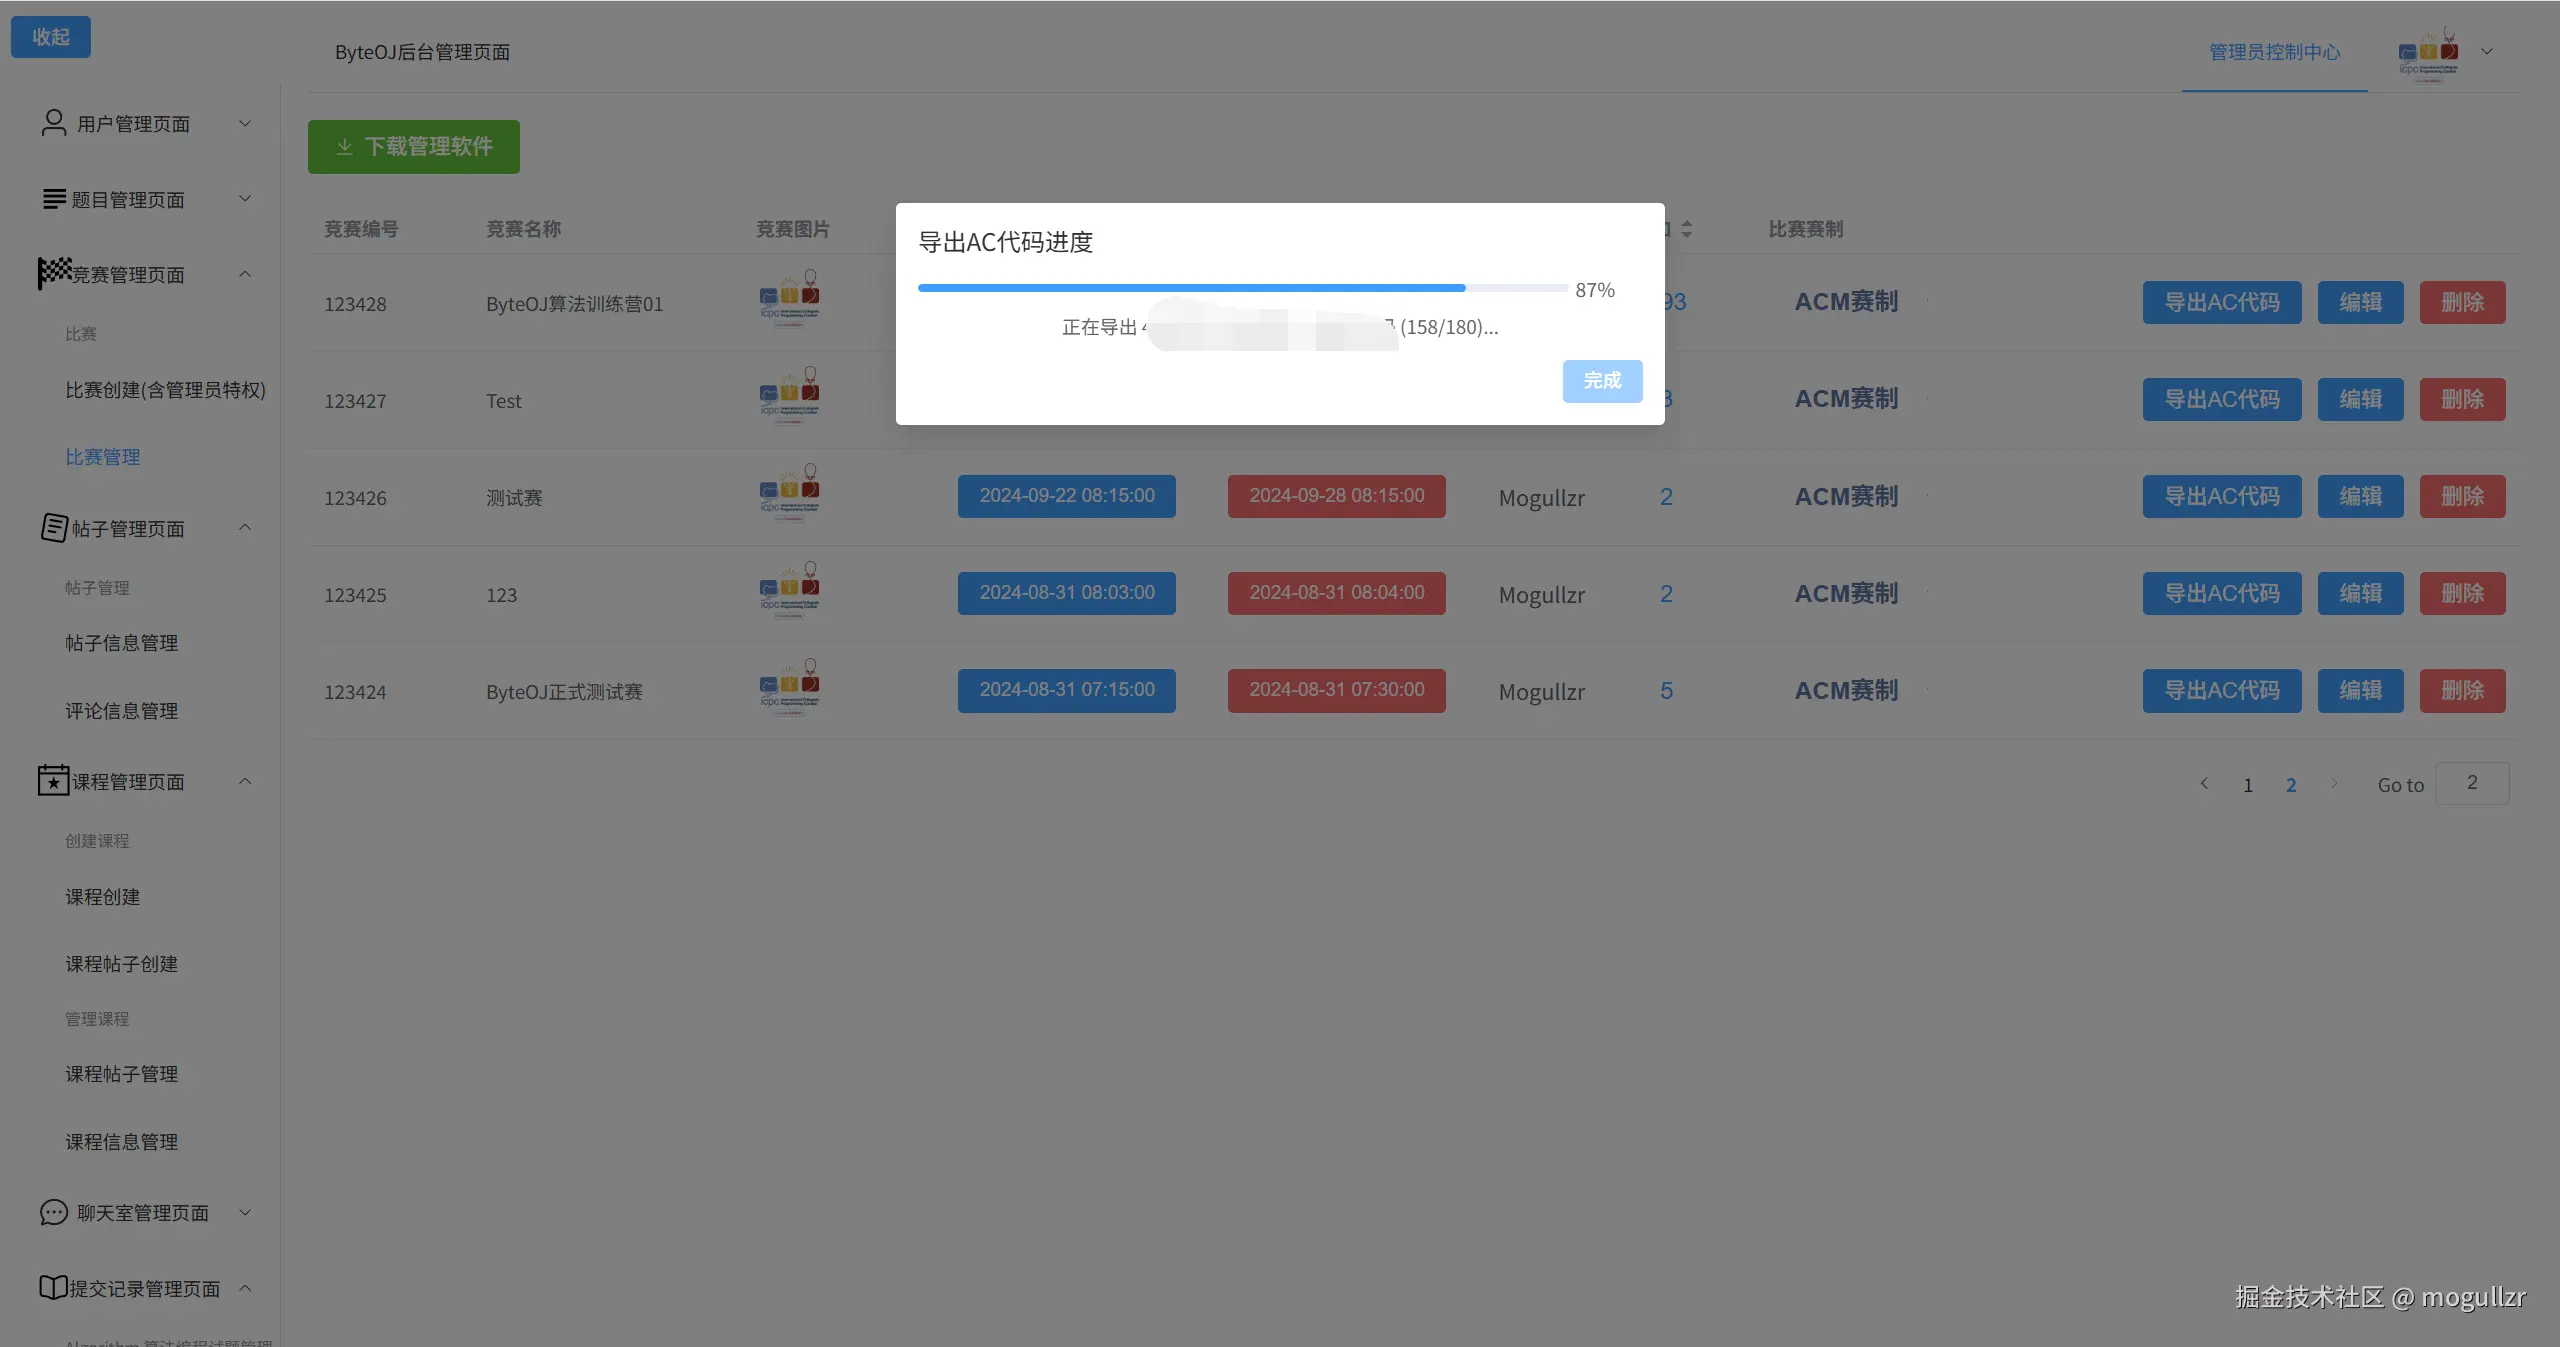Open 比赛管理 in the sidebar

(x=103, y=457)
